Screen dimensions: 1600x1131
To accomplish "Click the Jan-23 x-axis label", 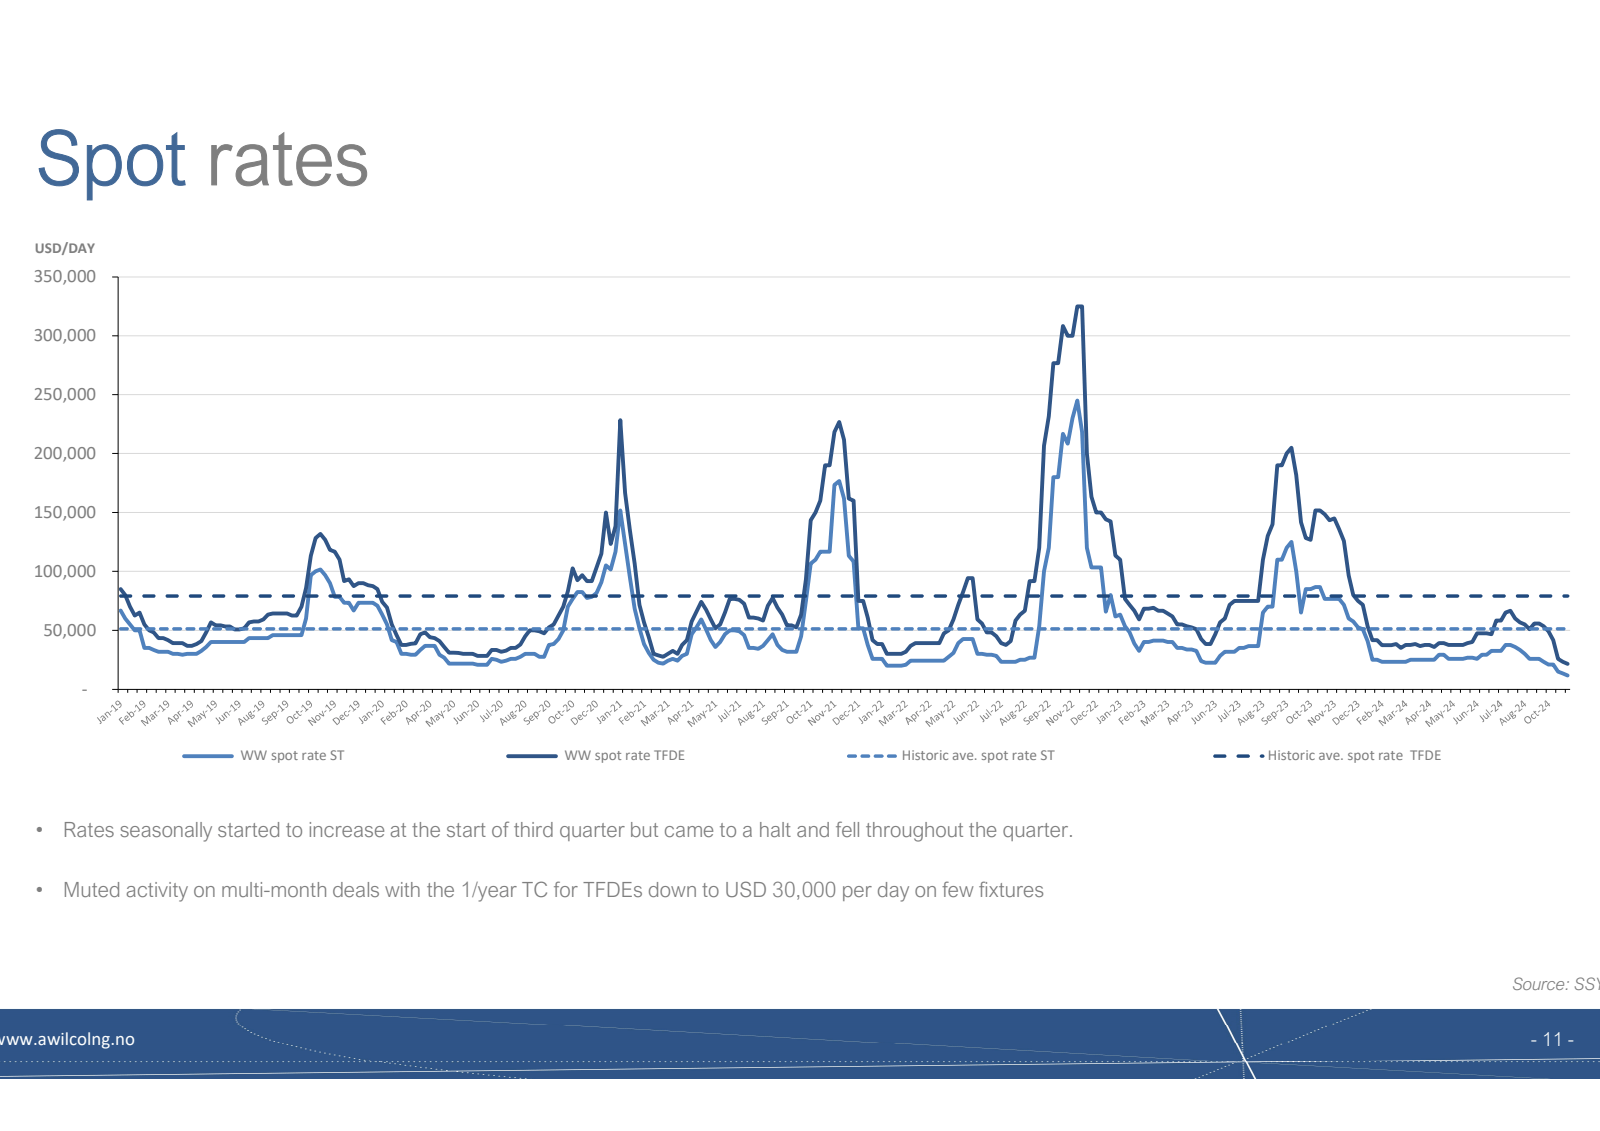I will click(x=1108, y=712).
